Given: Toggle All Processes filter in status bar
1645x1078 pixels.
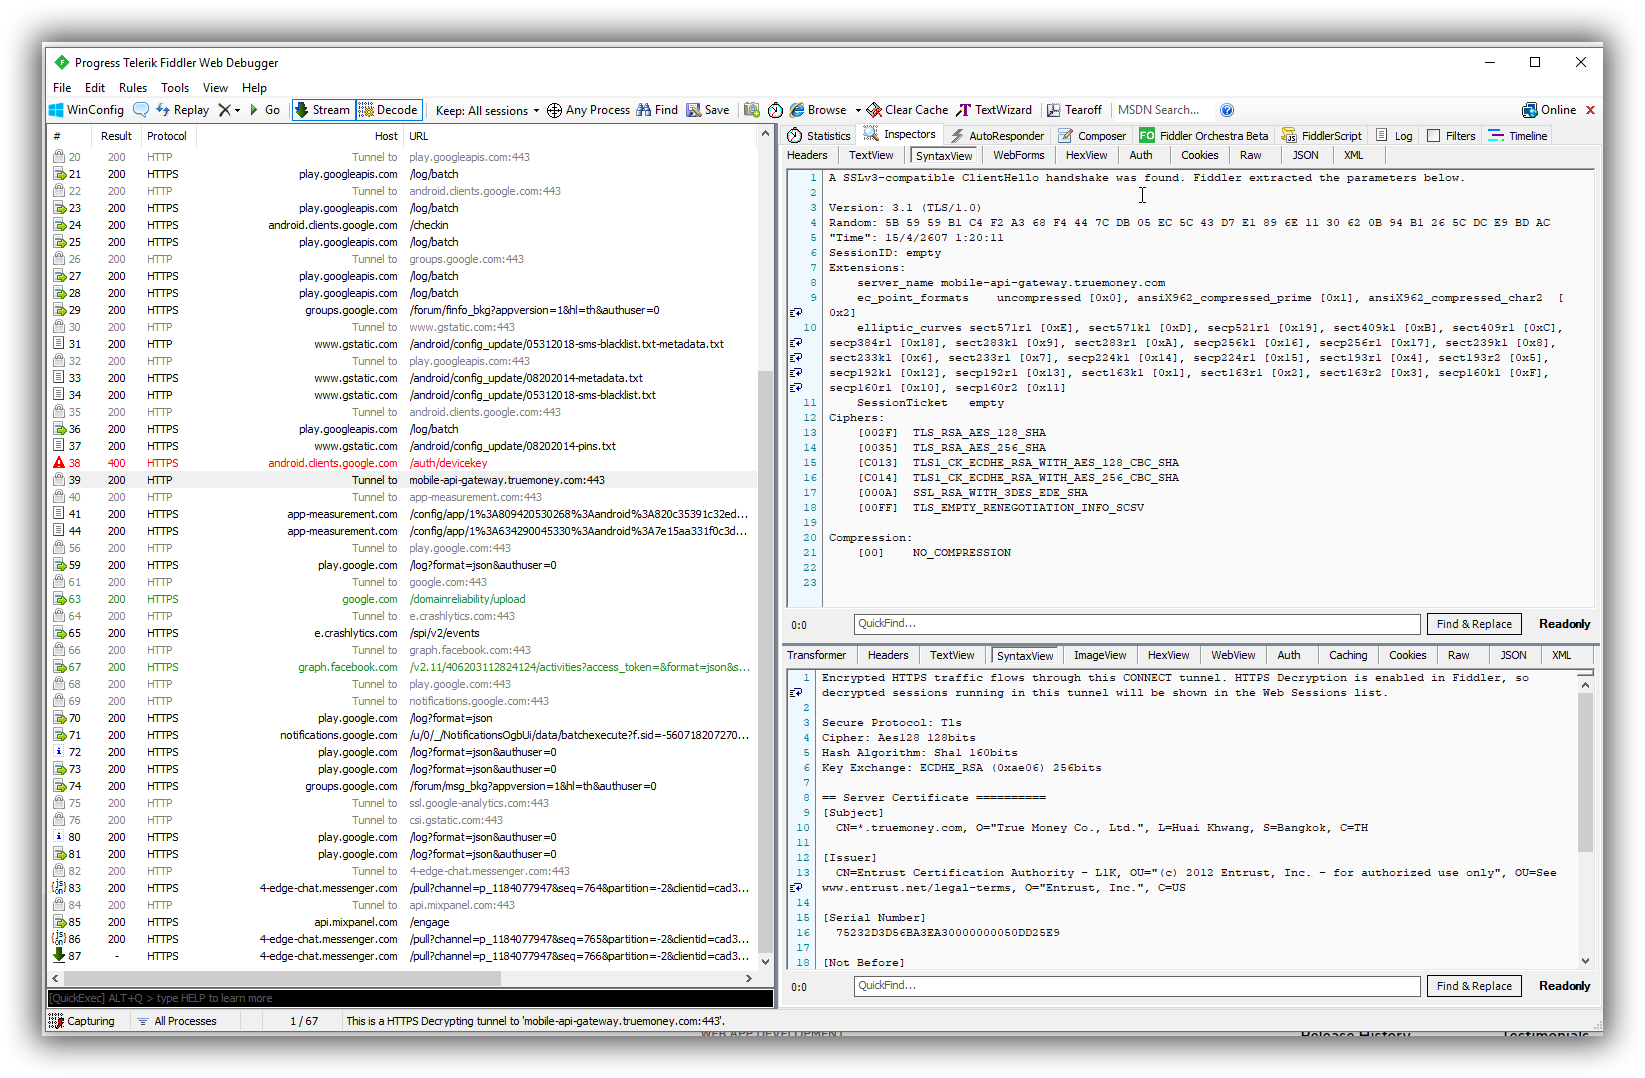Looking at the screenshot, I should coord(177,1021).
